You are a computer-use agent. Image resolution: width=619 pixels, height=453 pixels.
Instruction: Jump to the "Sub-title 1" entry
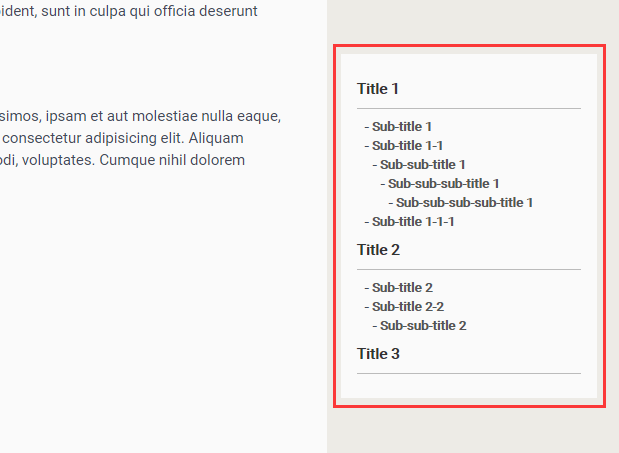401,127
